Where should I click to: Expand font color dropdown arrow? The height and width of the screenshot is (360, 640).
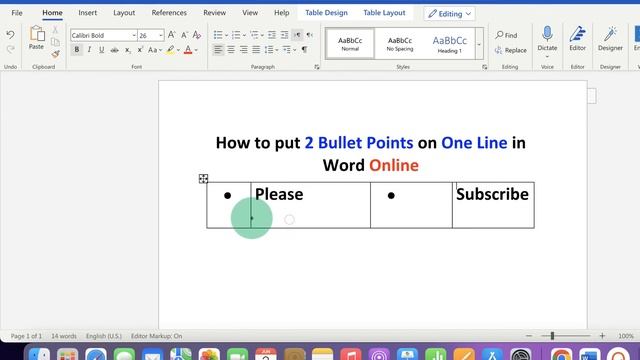[x=196, y=50]
